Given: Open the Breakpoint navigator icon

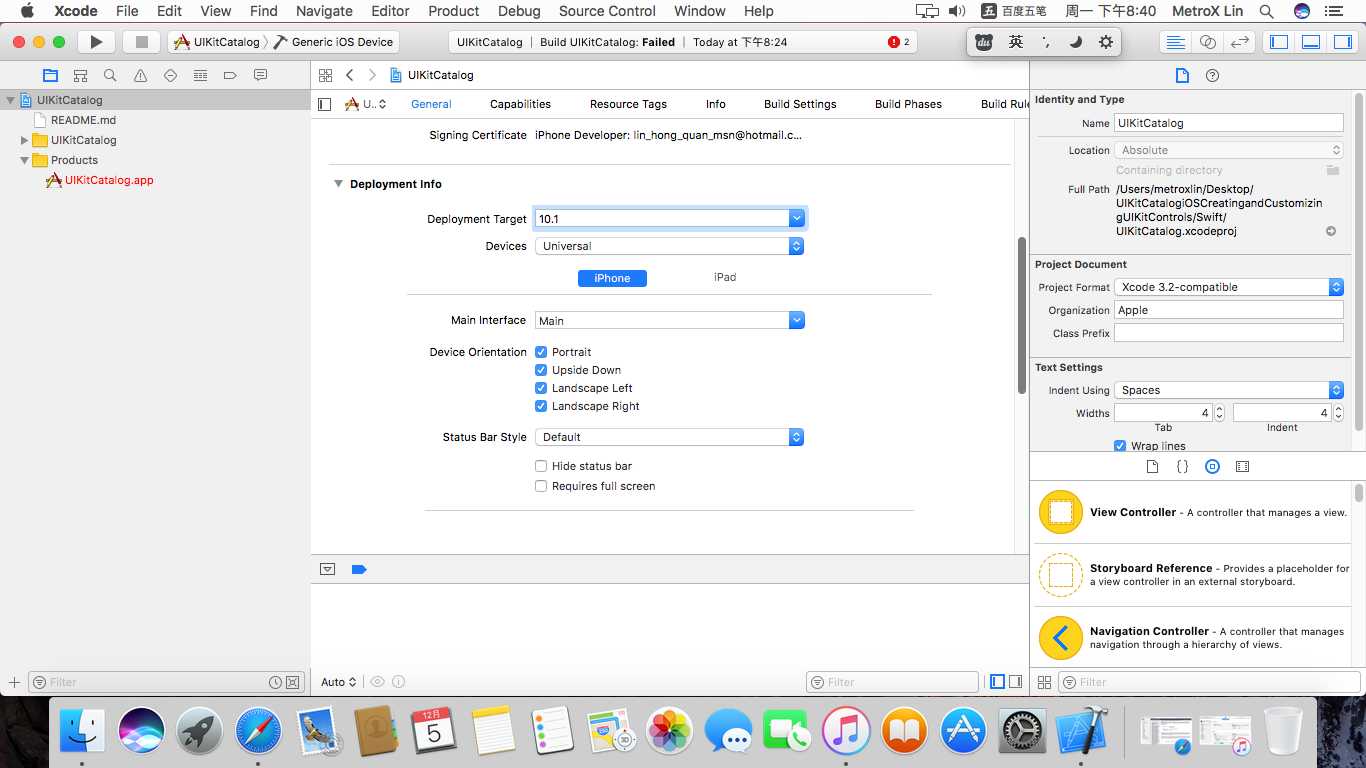Looking at the screenshot, I should 230,75.
